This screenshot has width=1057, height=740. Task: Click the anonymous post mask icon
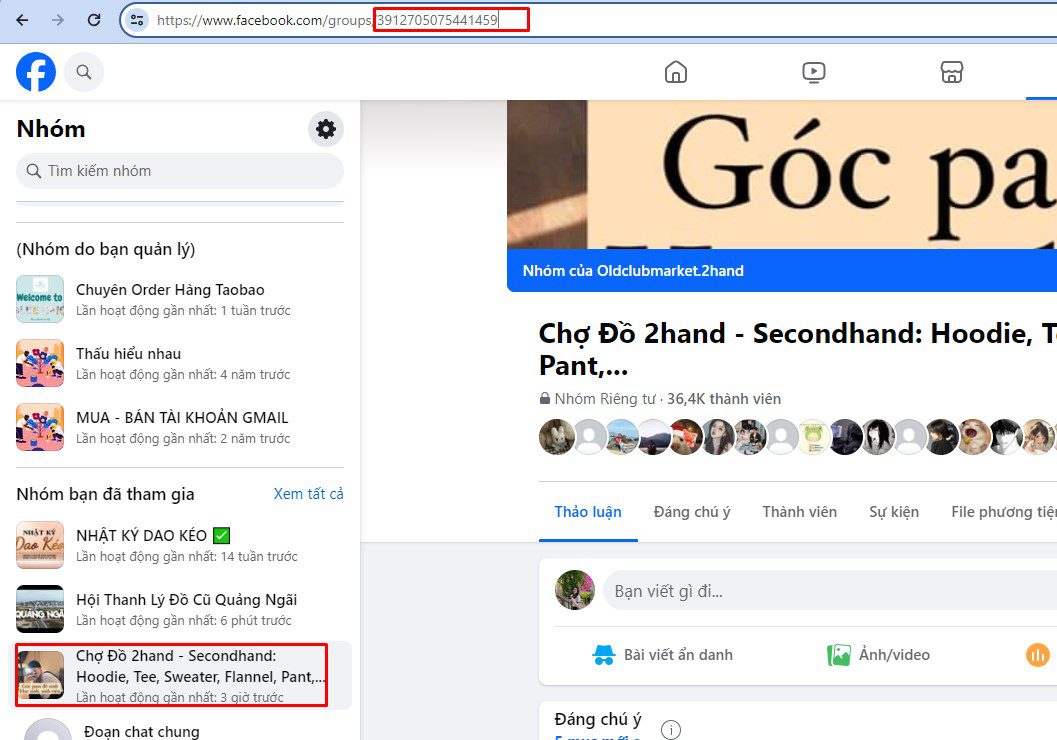coord(603,654)
